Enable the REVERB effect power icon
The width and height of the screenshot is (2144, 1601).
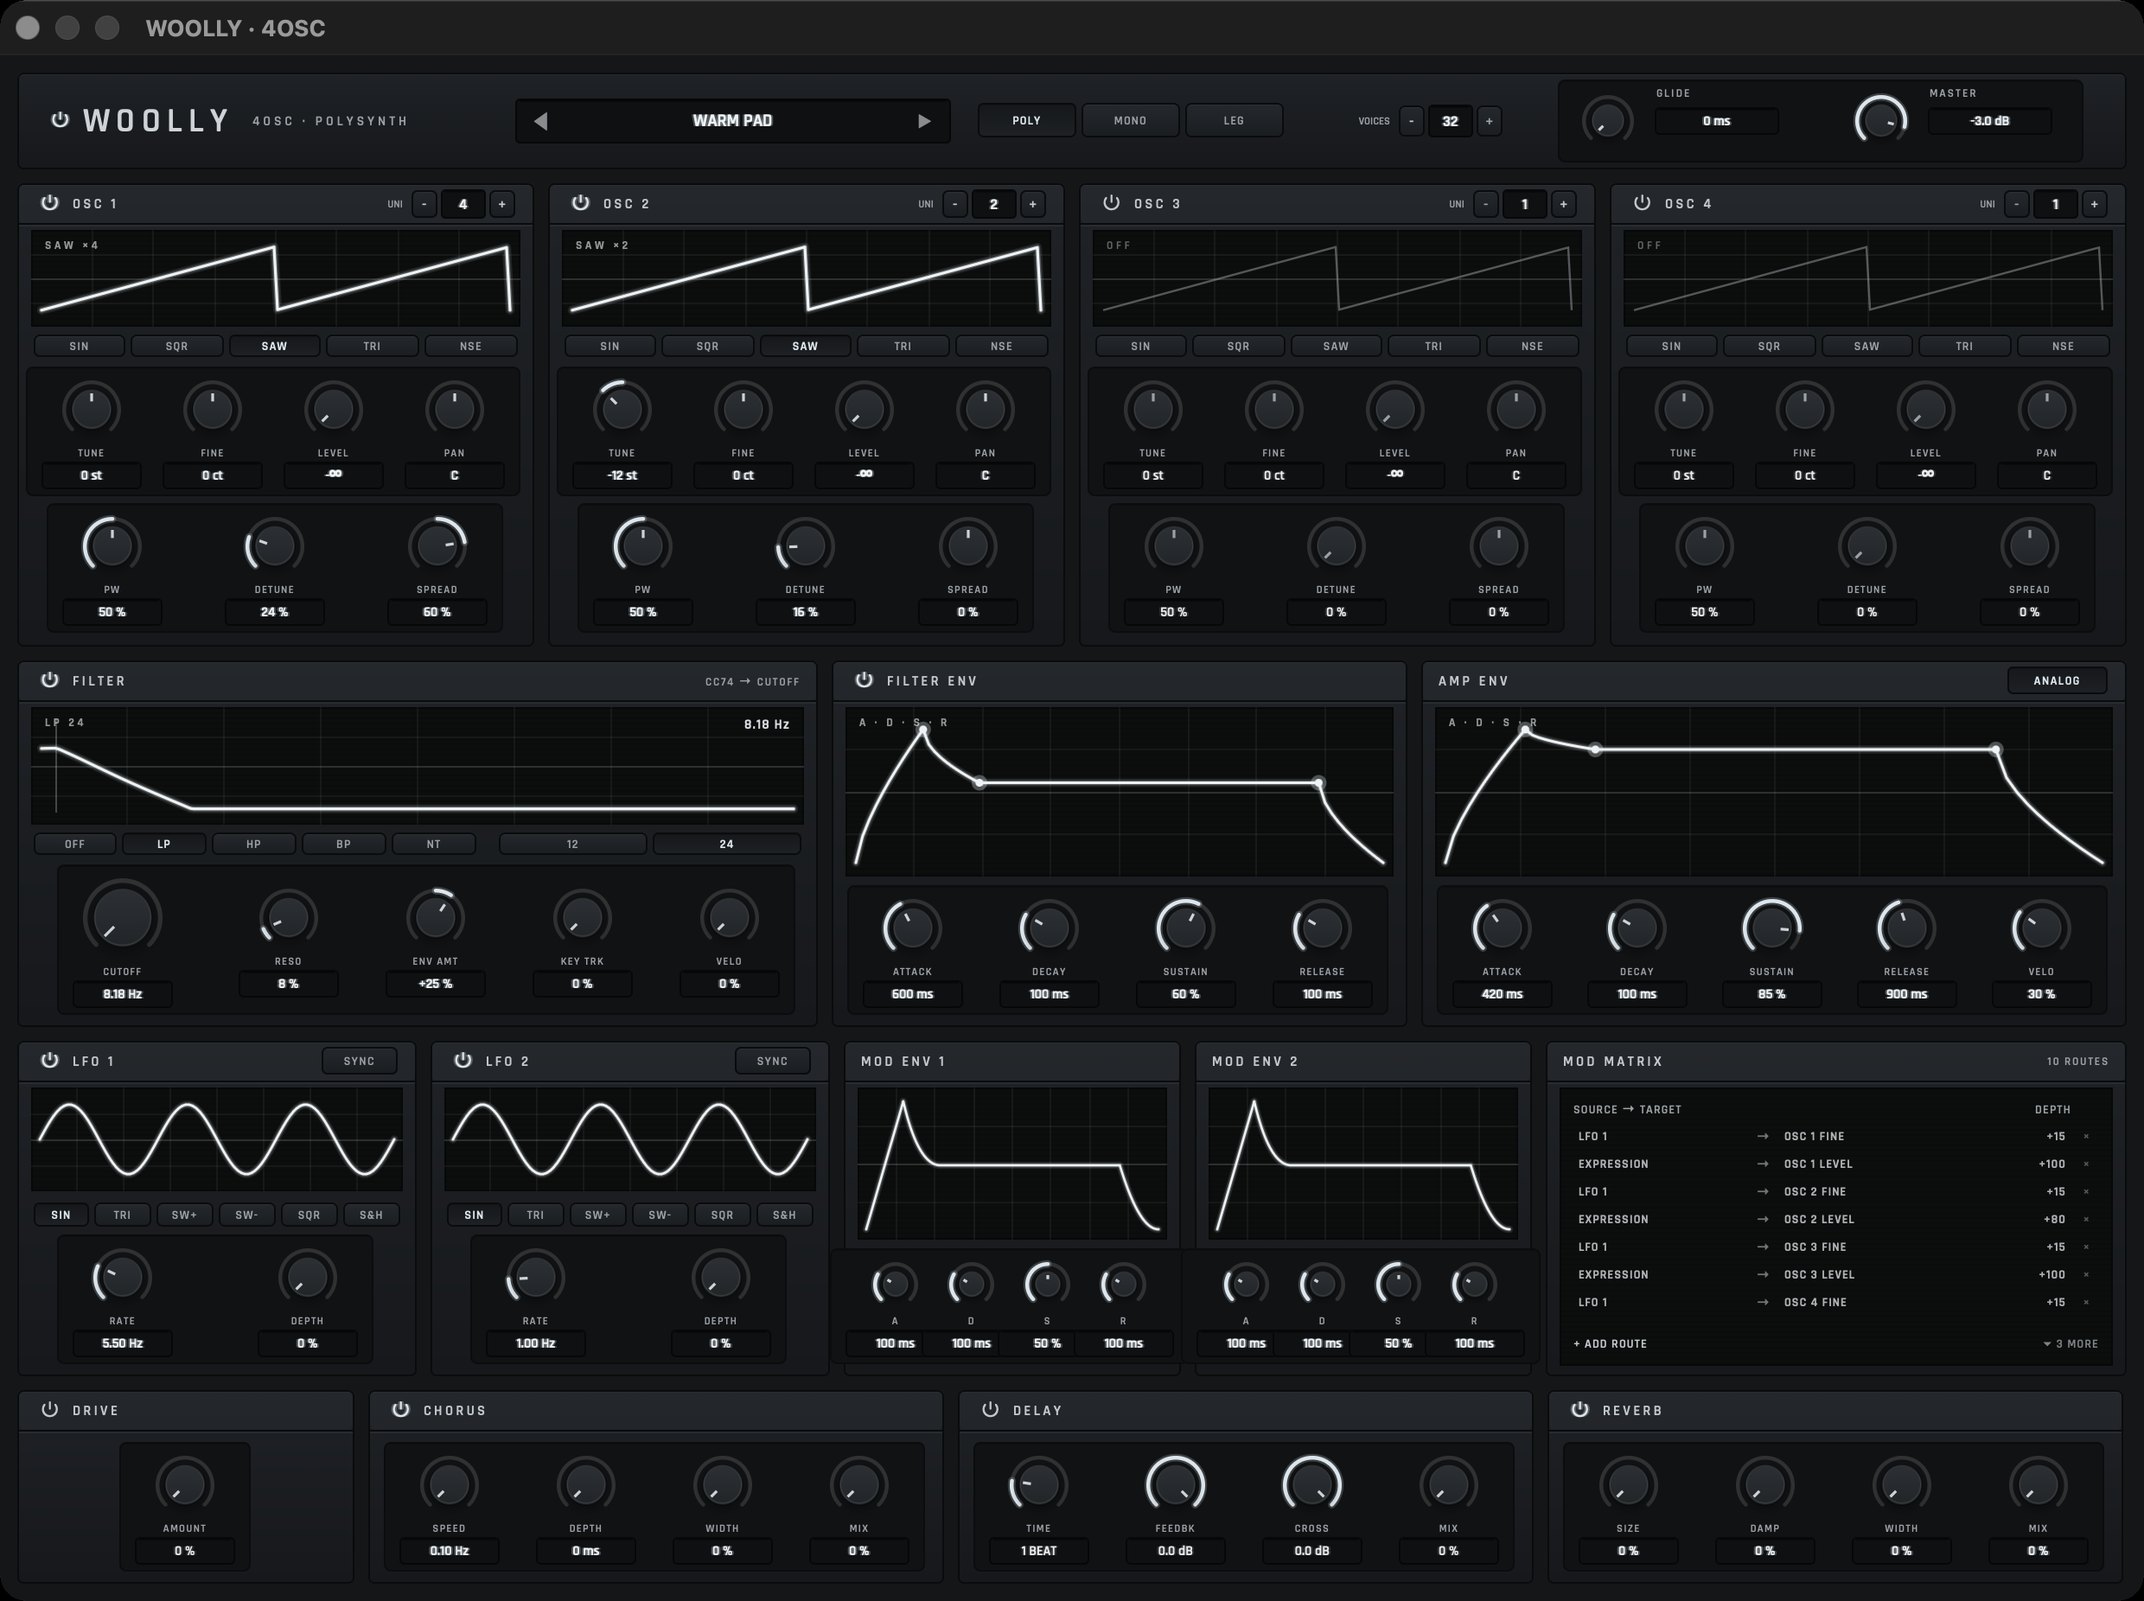[1580, 1409]
